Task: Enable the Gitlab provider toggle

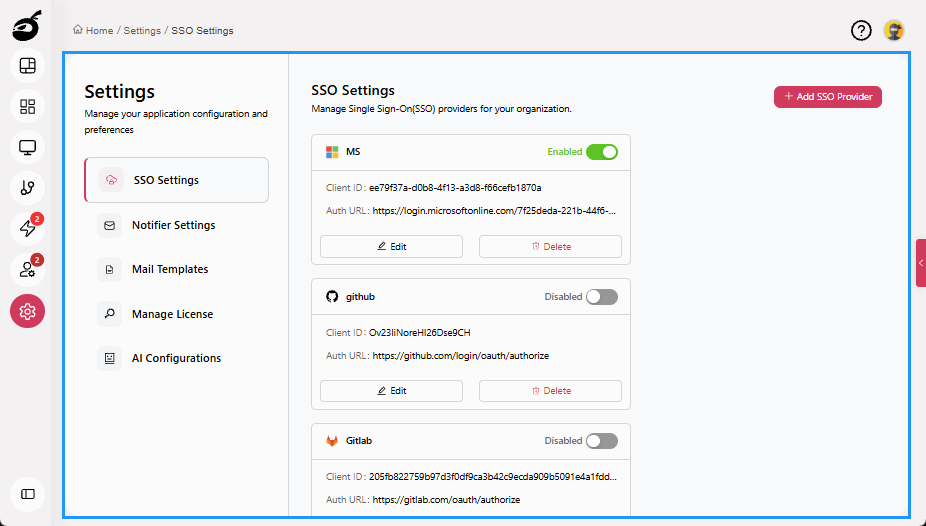Action: [x=602, y=441]
